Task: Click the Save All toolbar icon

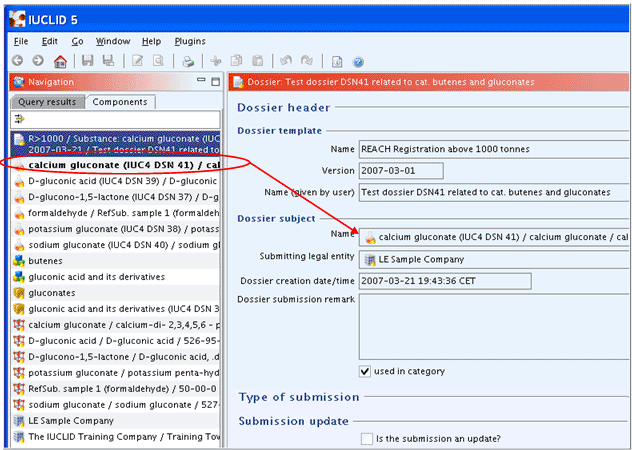Action: click(x=108, y=61)
